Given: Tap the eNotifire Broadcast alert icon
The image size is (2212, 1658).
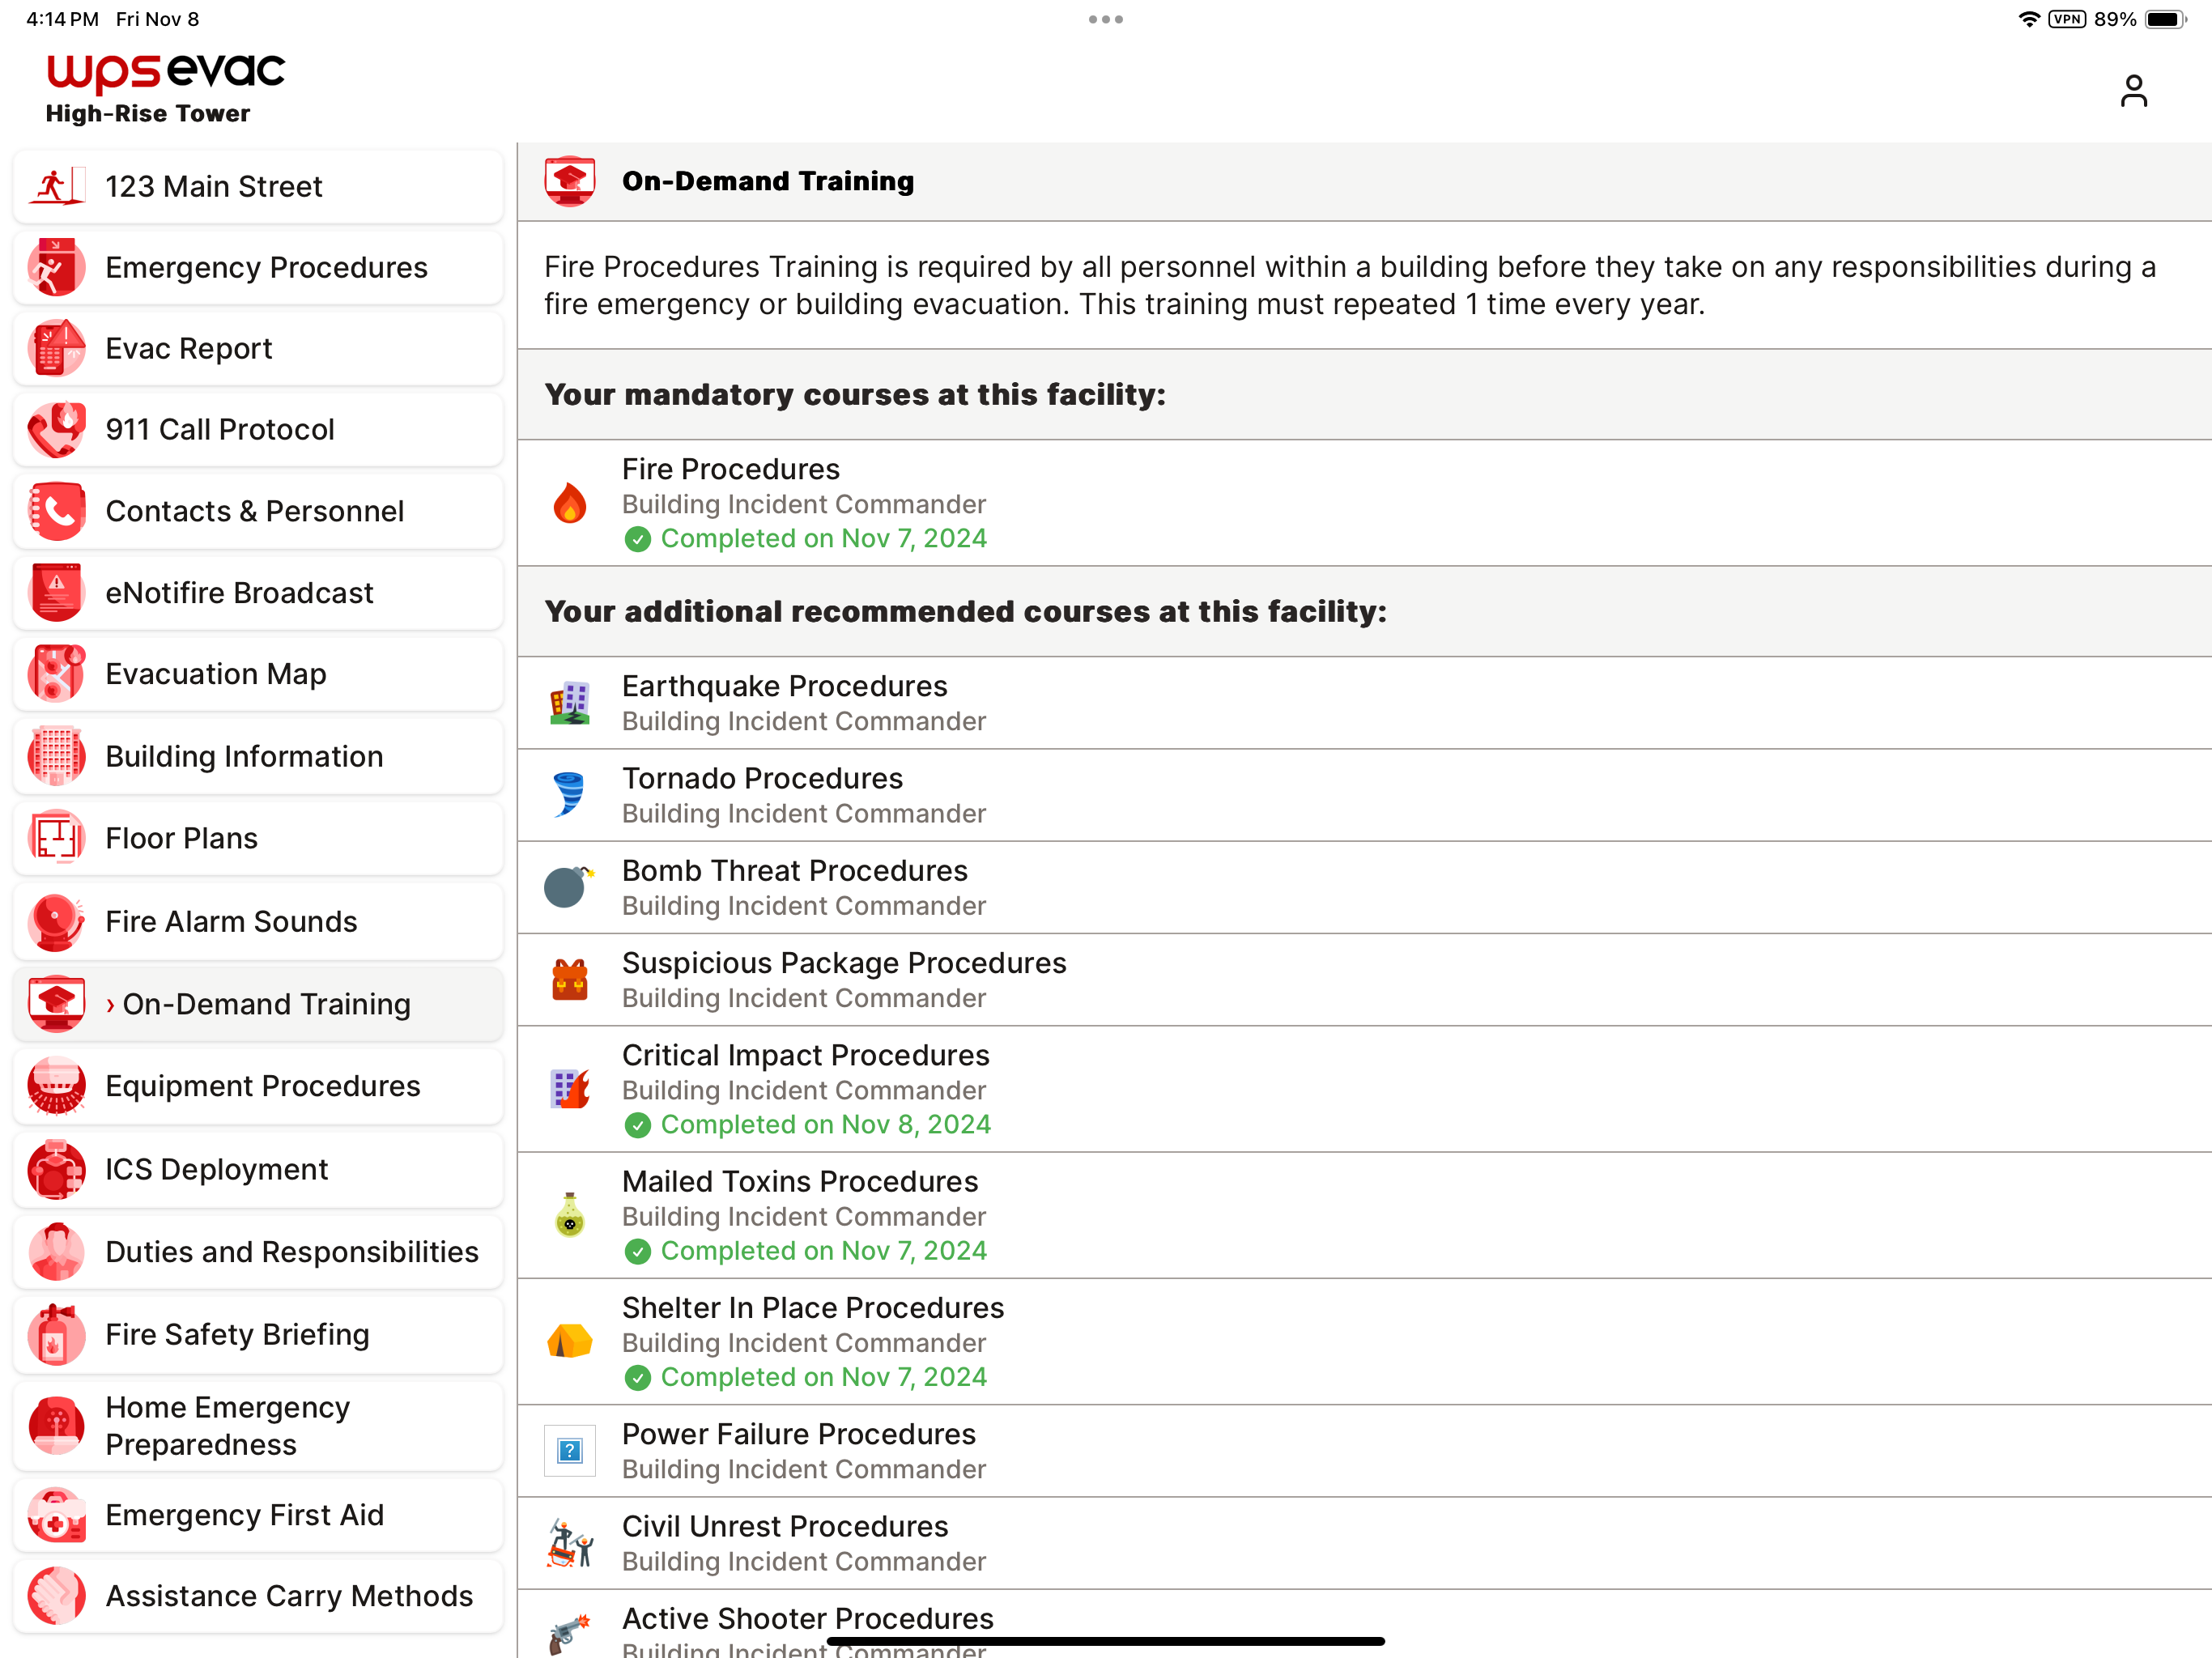Looking at the screenshot, I should click(57, 592).
